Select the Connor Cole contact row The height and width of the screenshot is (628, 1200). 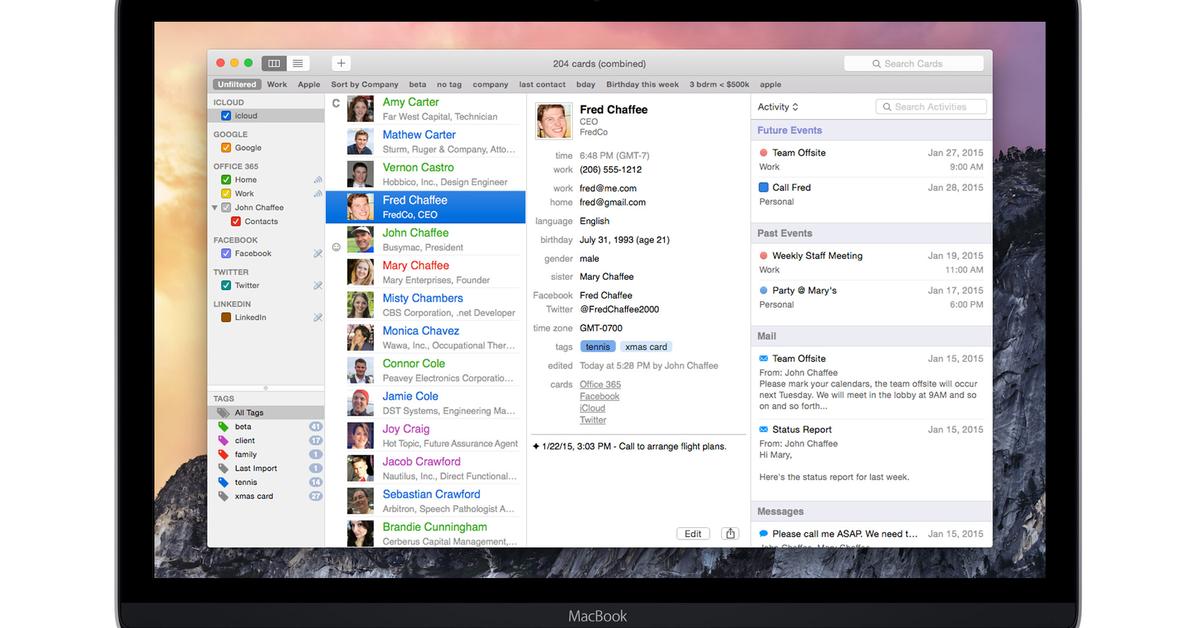426,370
